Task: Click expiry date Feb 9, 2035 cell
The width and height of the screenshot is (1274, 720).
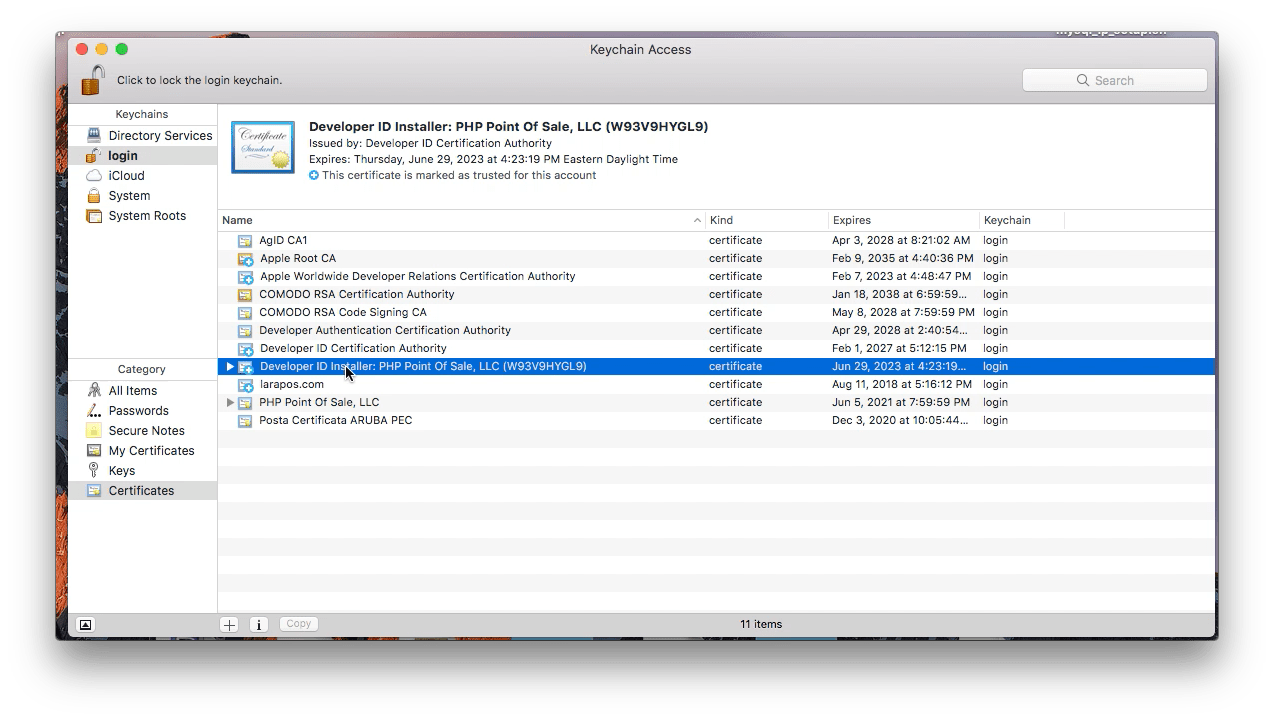Action: tap(902, 258)
